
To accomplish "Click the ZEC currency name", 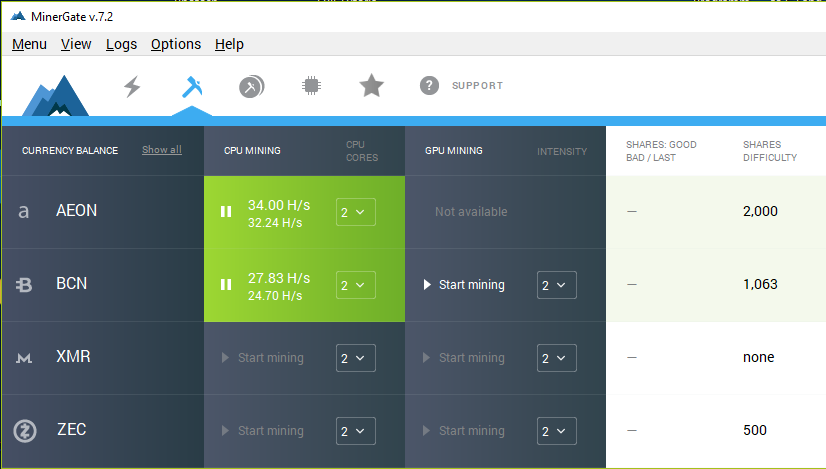I will coord(72,429).
